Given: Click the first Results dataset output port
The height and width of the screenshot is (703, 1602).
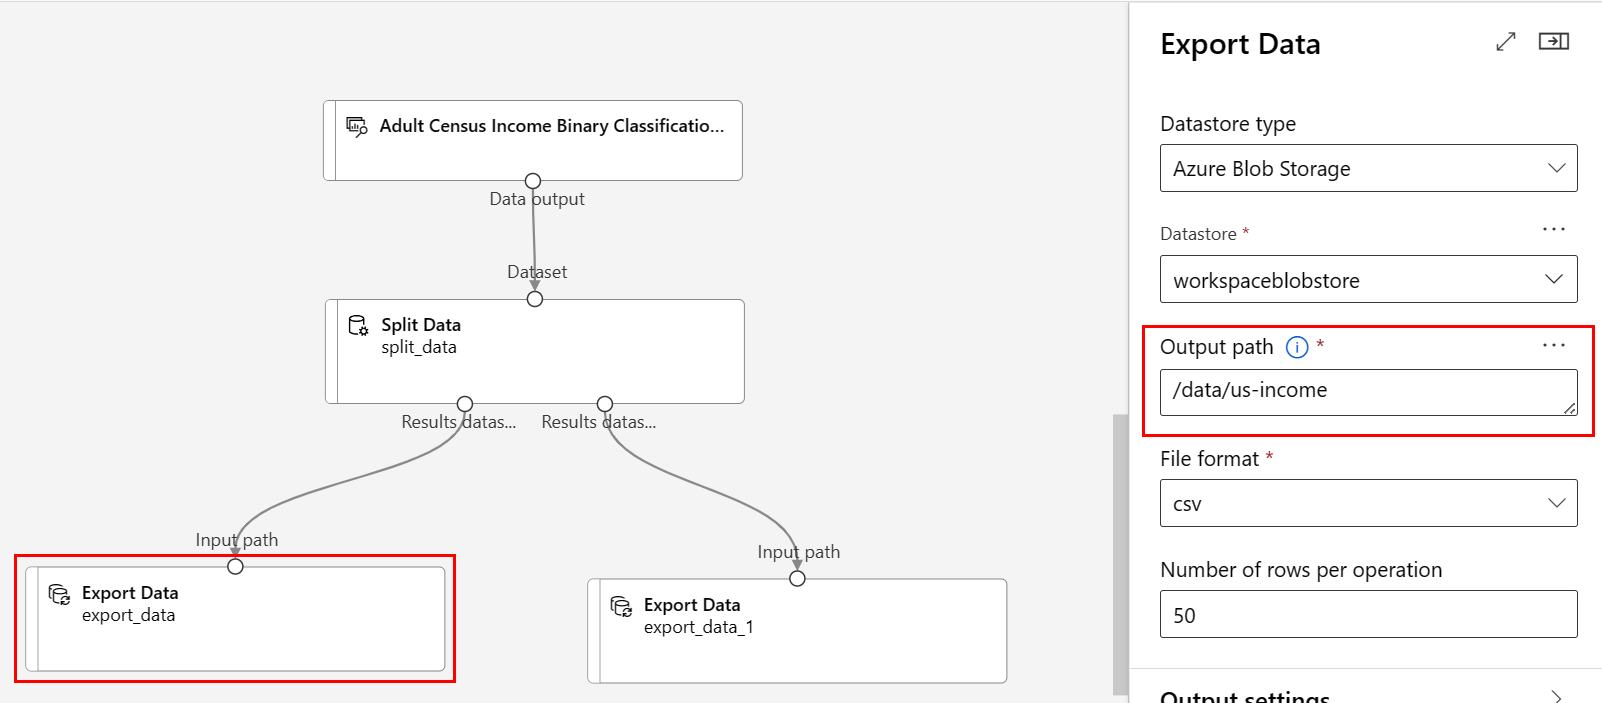Looking at the screenshot, I should tap(465, 404).
